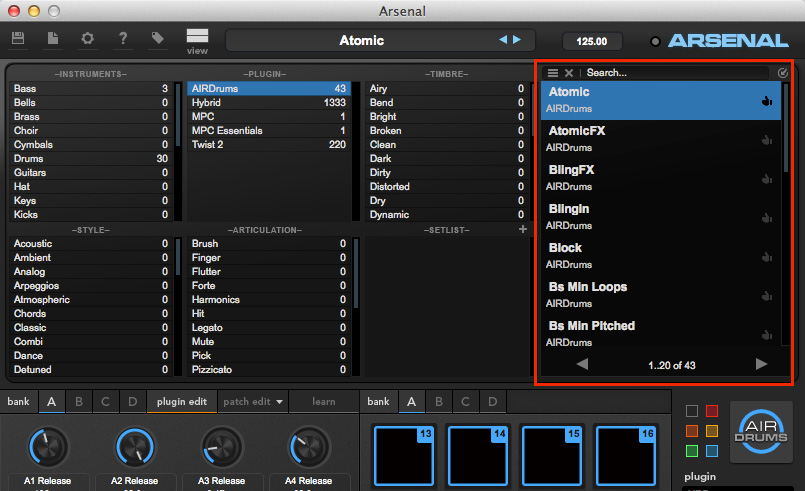
Task: Click the Atomic preset name display
Action: pos(380,40)
